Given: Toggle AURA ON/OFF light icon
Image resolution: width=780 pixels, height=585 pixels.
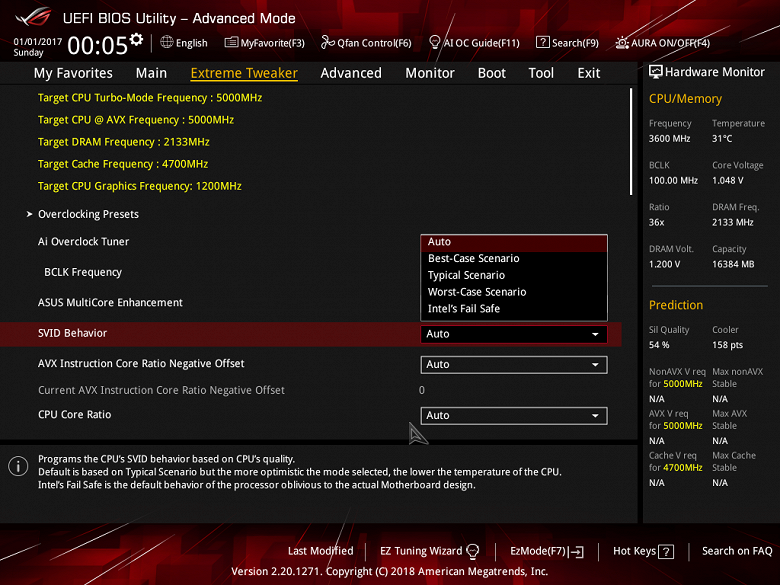Looking at the screenshot, I should [622, 43].
